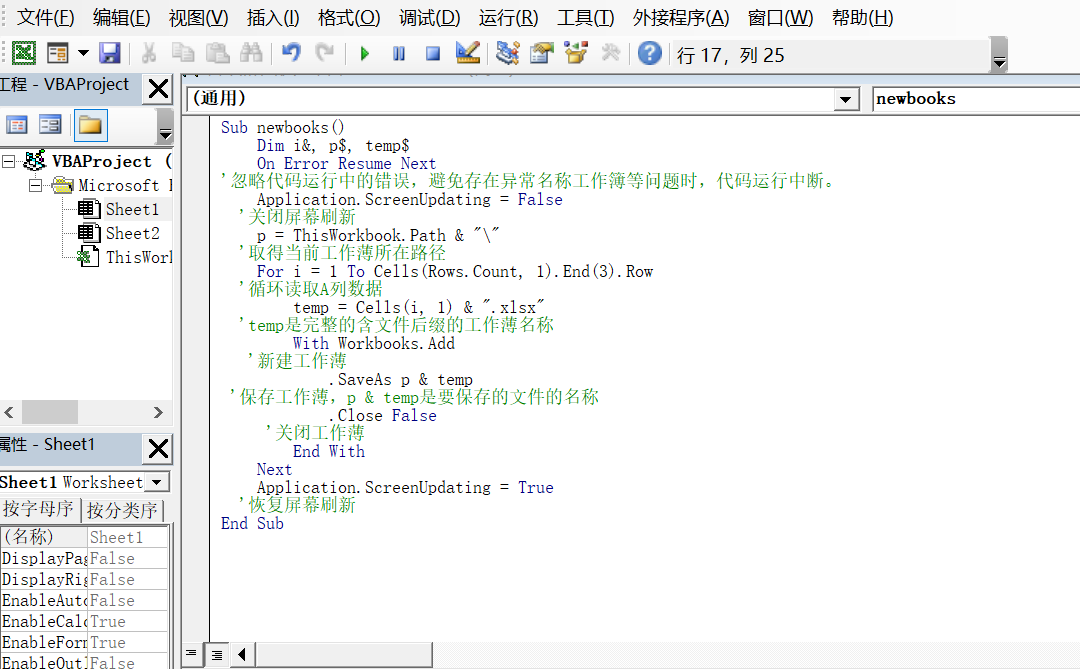Close the Sheet1 properties panel

point(158,449)
